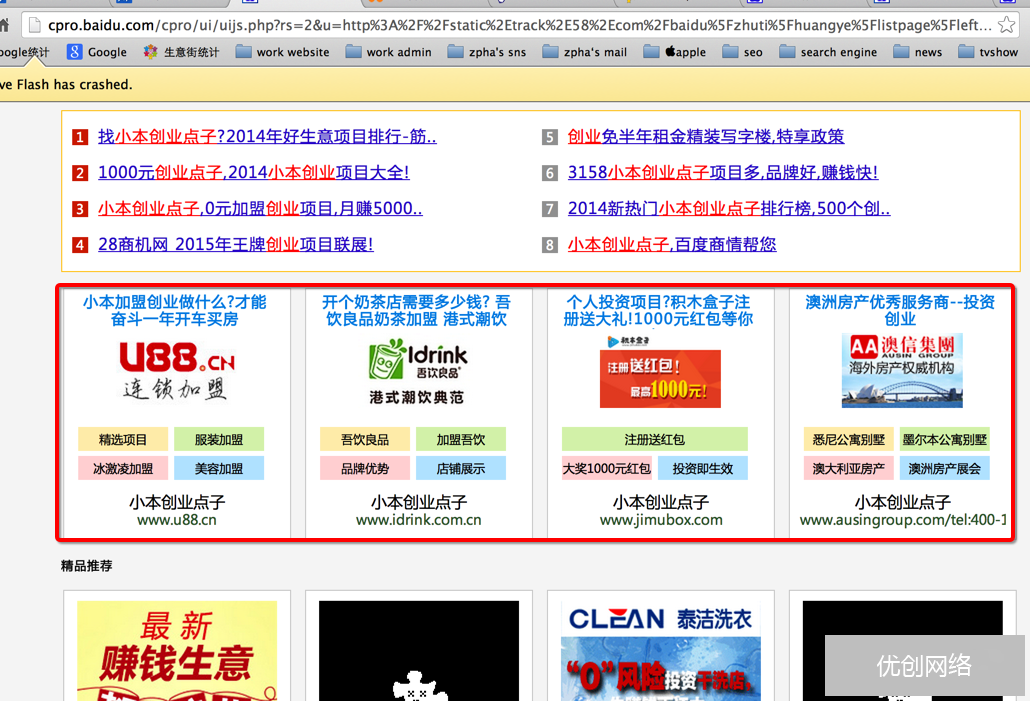1030x701 pixels.
Task: Click the 小本创业点子 caption above www.ausingroup.com
Action: point(903,503)
